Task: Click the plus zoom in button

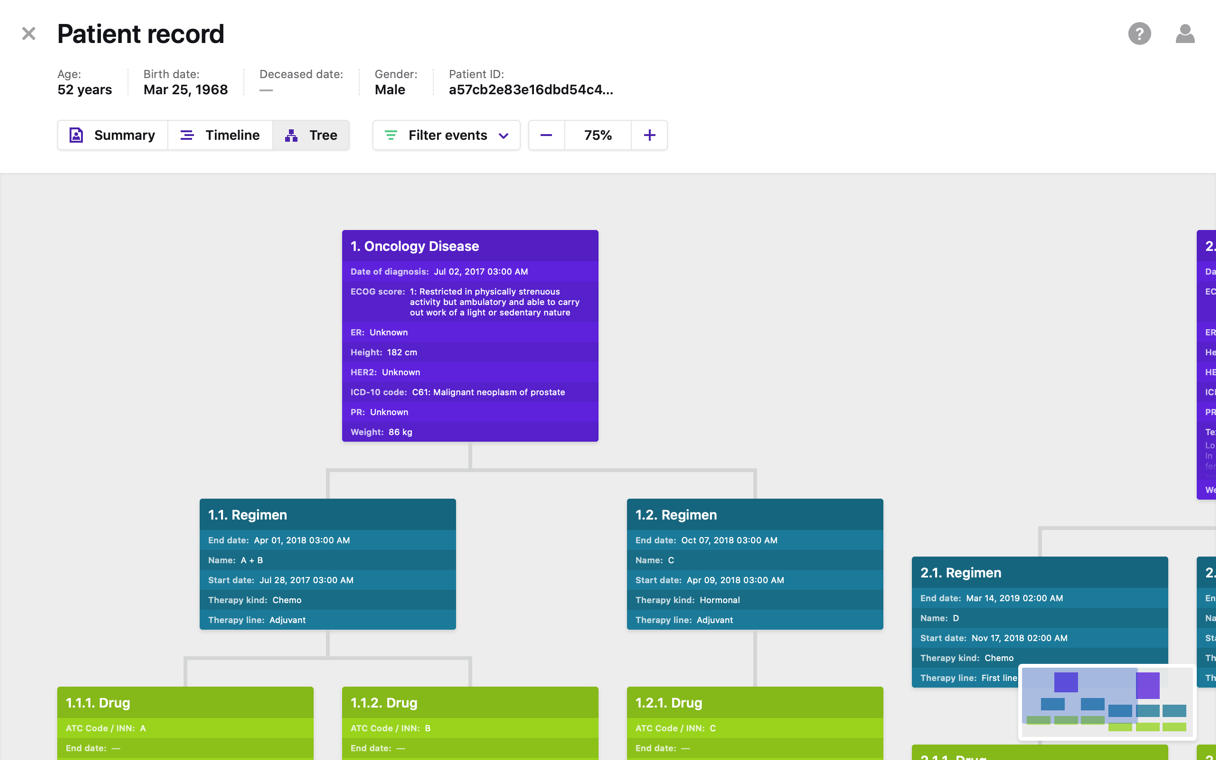Action: (649, 135)
